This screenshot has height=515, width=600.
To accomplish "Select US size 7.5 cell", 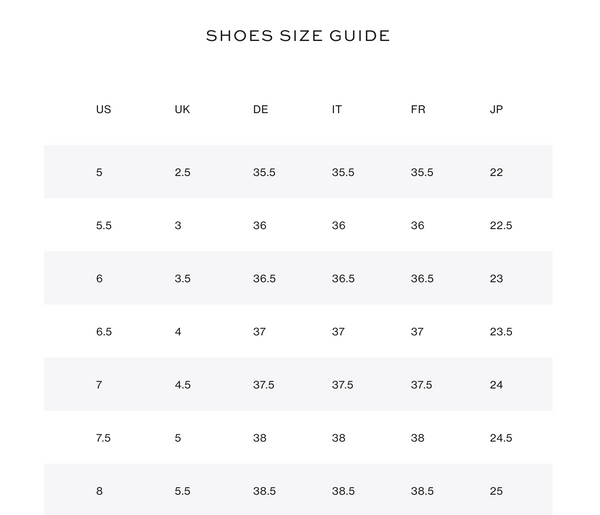I will (103, 438).
